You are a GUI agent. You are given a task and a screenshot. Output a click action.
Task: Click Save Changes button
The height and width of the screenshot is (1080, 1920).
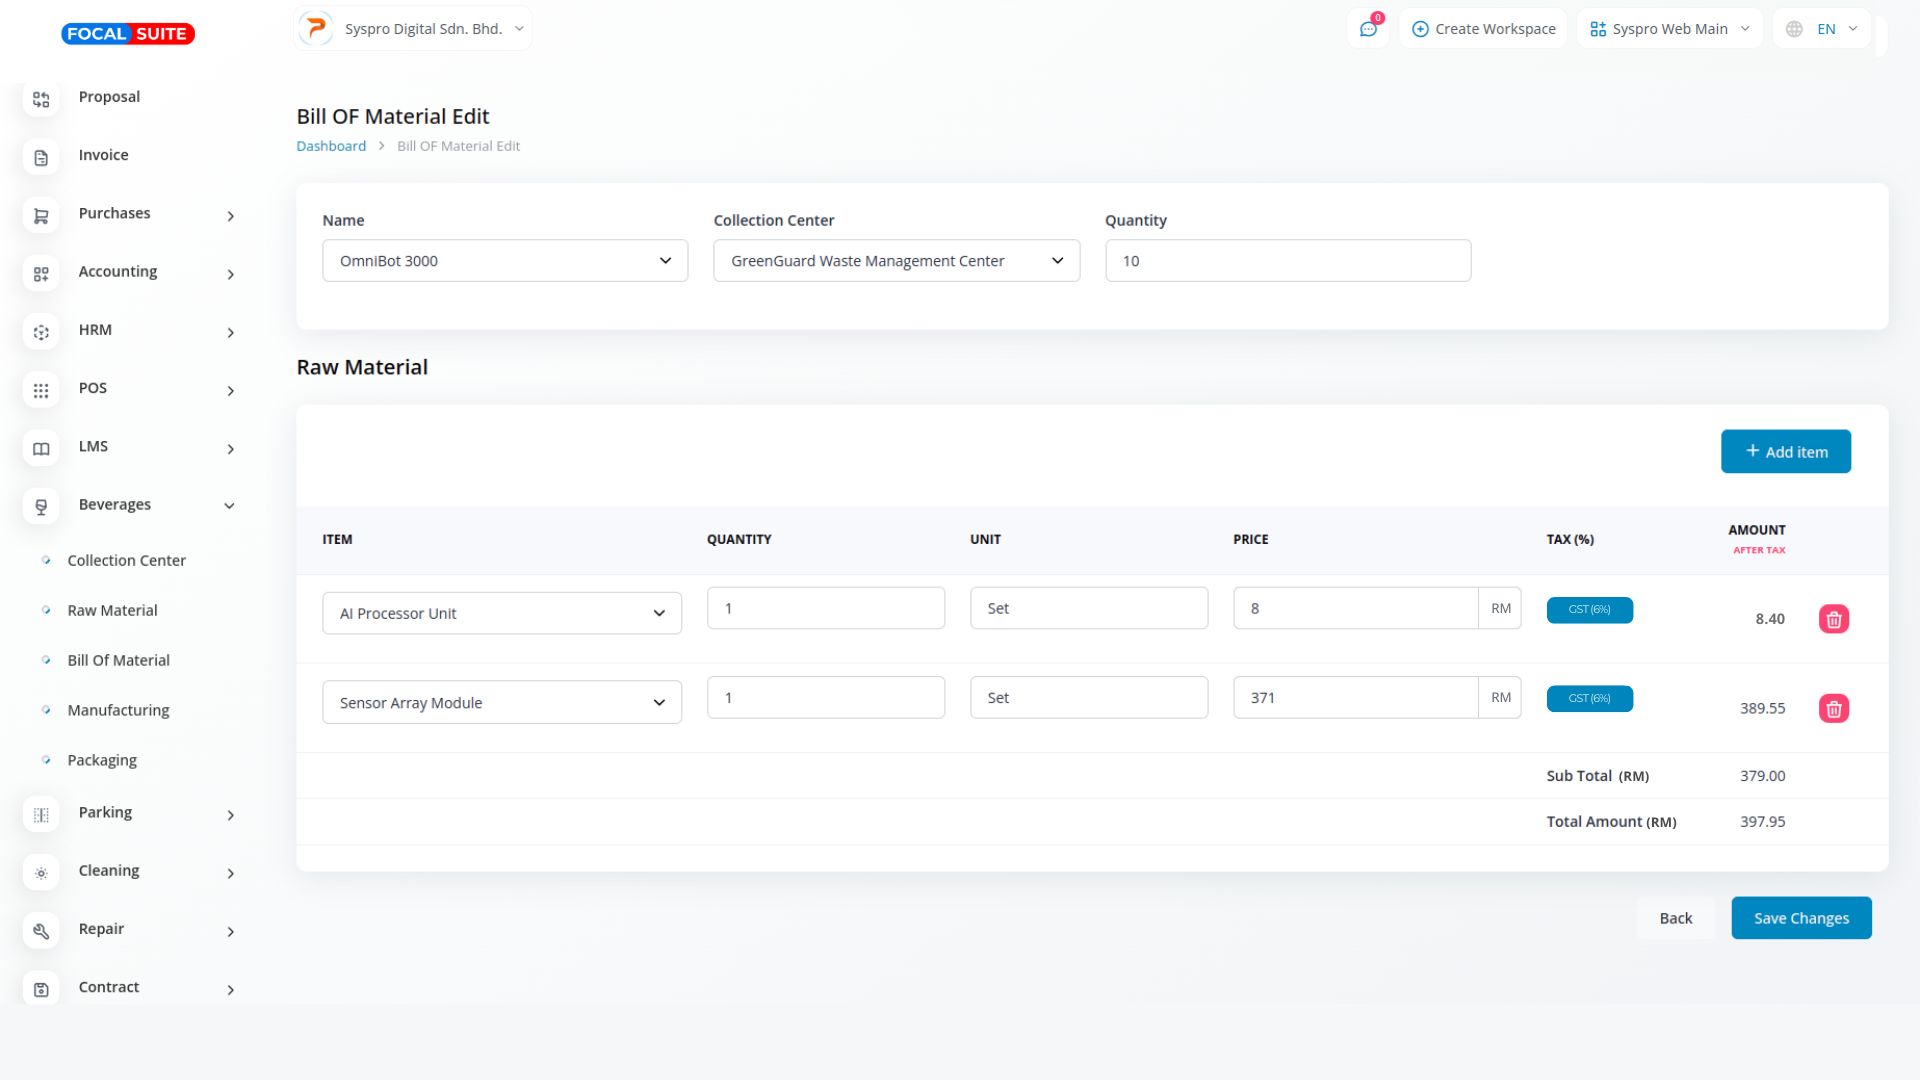[x=1800, y=918]
